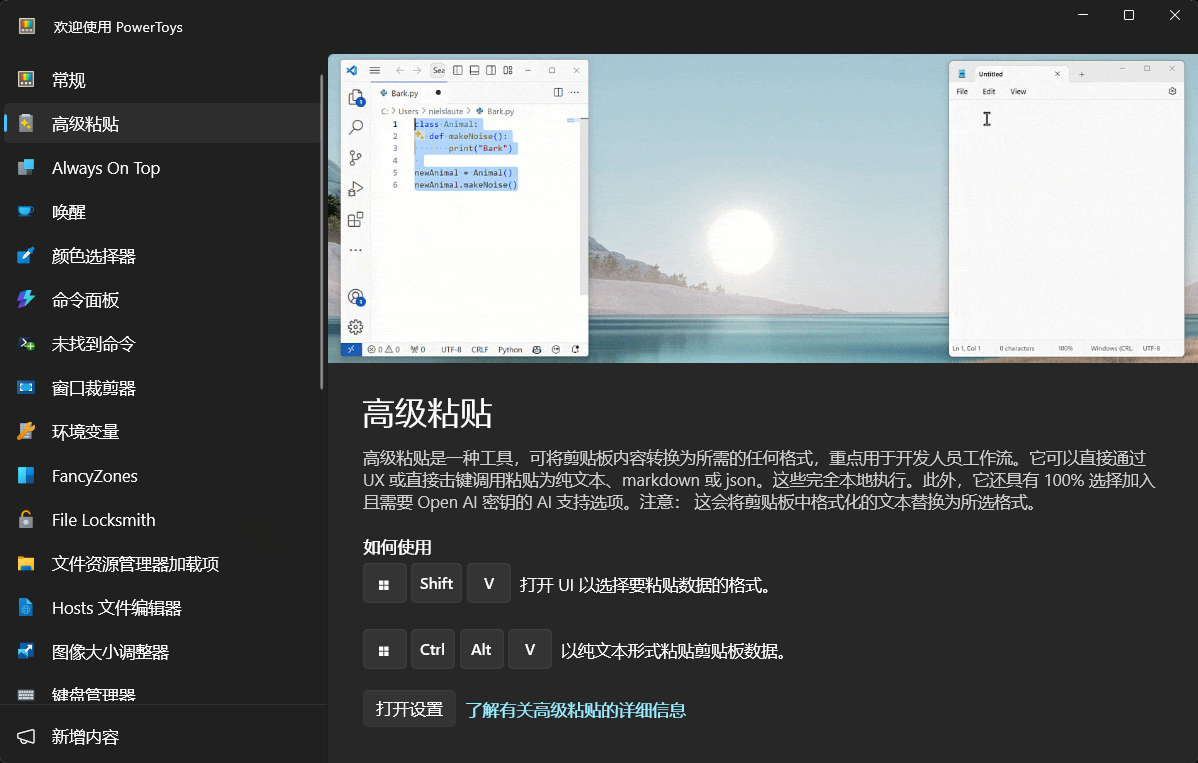The height and width of the screenshot is (763, 1198).
Task: Open 了解有关高级粘贴的详细信息 link
Action: (x=575, y=710)
